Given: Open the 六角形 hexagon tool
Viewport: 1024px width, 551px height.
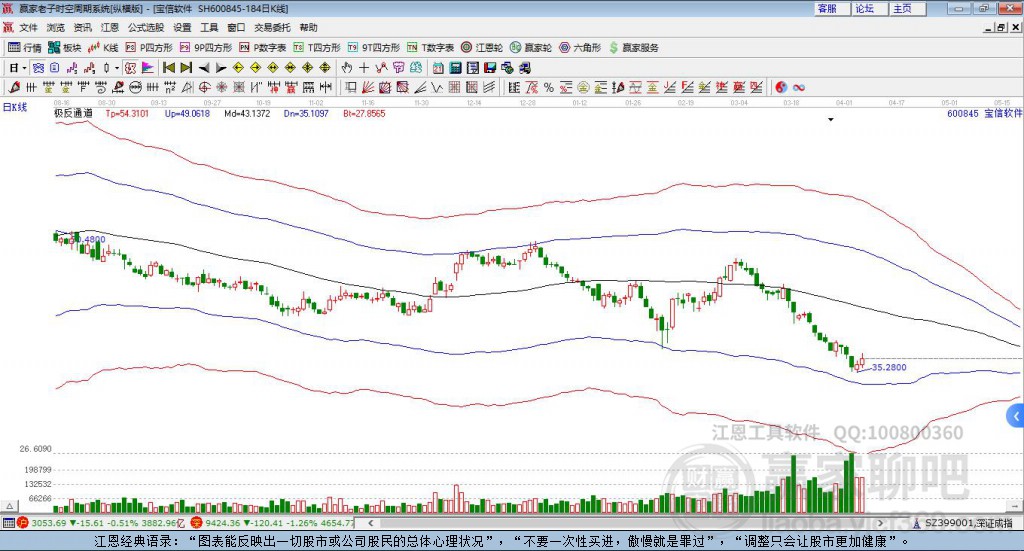Looking at the screenshot, I should (x=580, y=48).
